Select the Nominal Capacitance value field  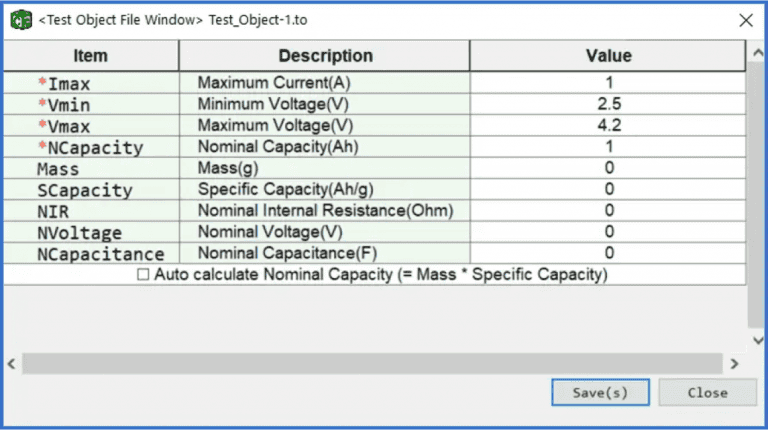[x=608, y=253]
